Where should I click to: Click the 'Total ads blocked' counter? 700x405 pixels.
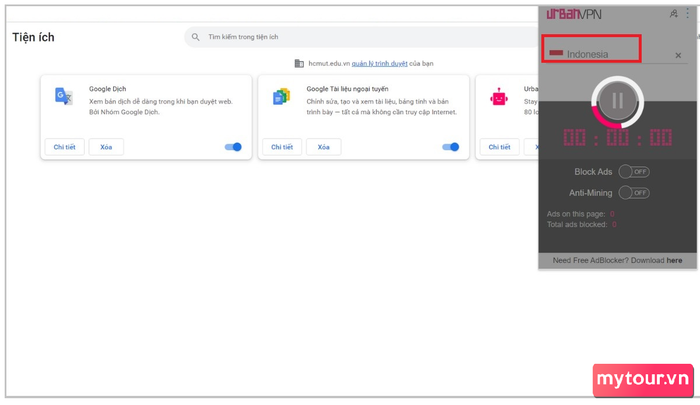pos(582,225)
